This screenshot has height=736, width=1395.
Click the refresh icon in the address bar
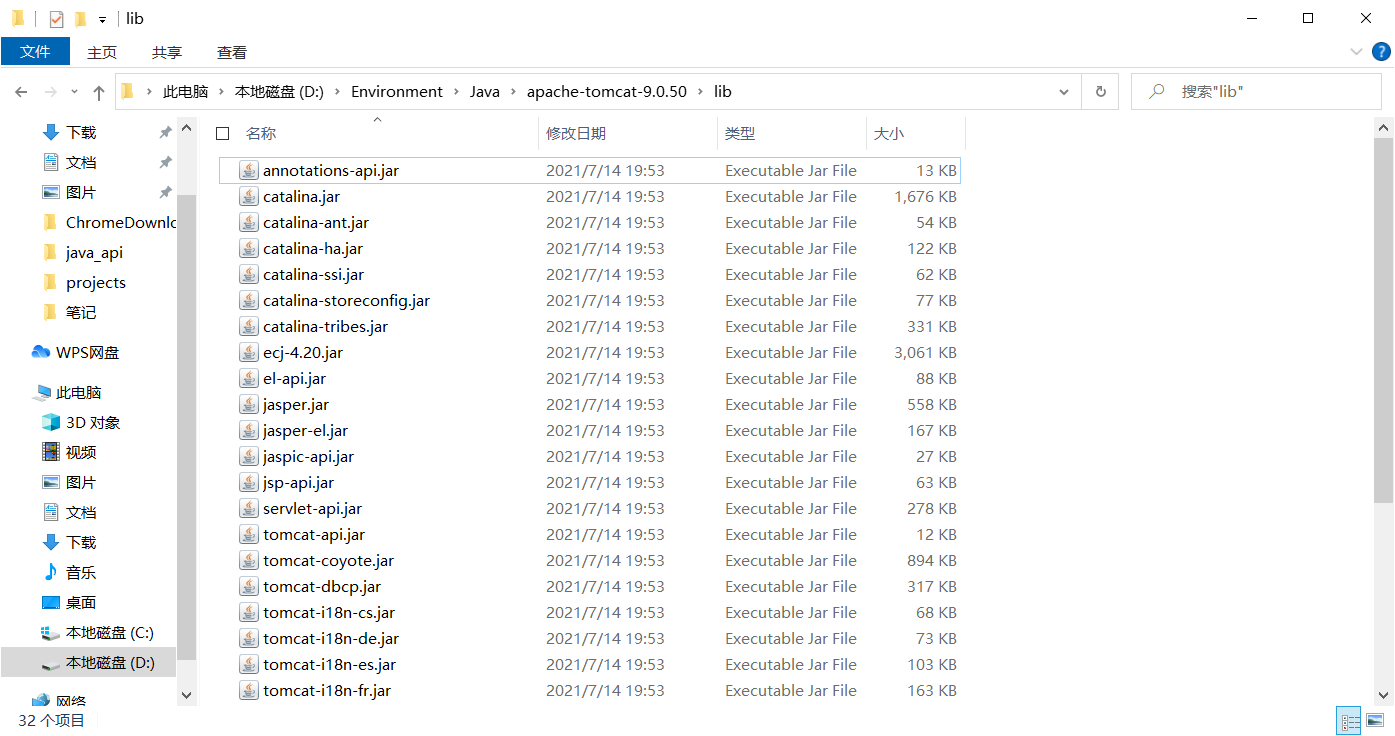[x=1100, y=91]
